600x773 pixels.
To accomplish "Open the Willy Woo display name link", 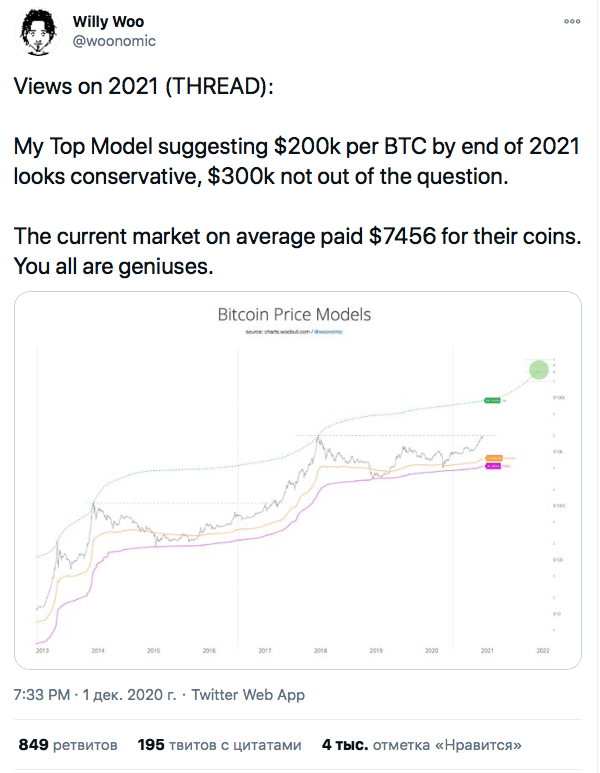I will (108, 21).
